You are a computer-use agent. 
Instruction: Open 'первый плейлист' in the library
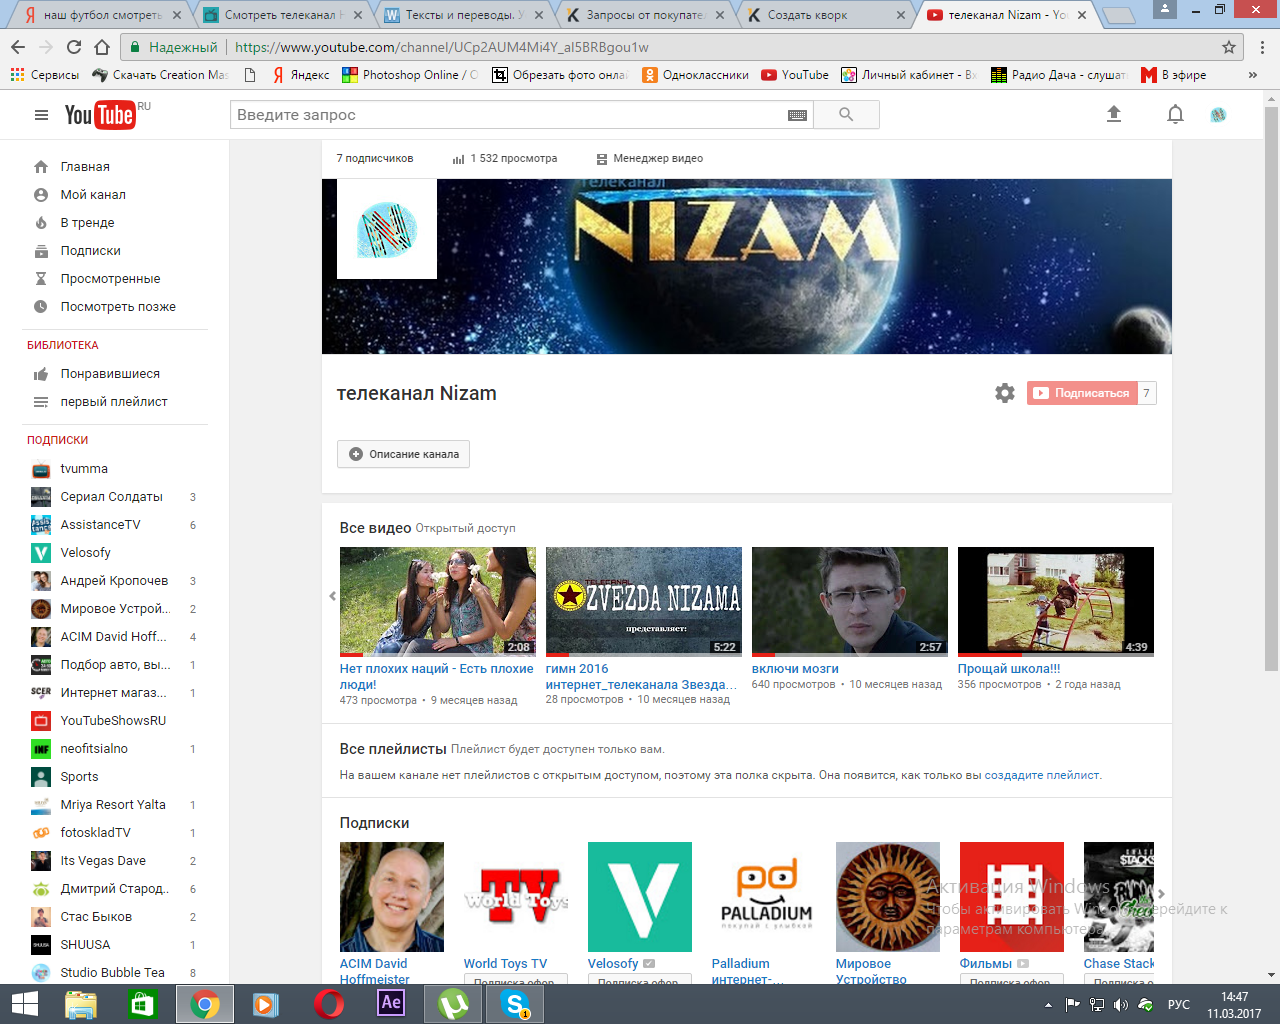click(x=115, y=402)
